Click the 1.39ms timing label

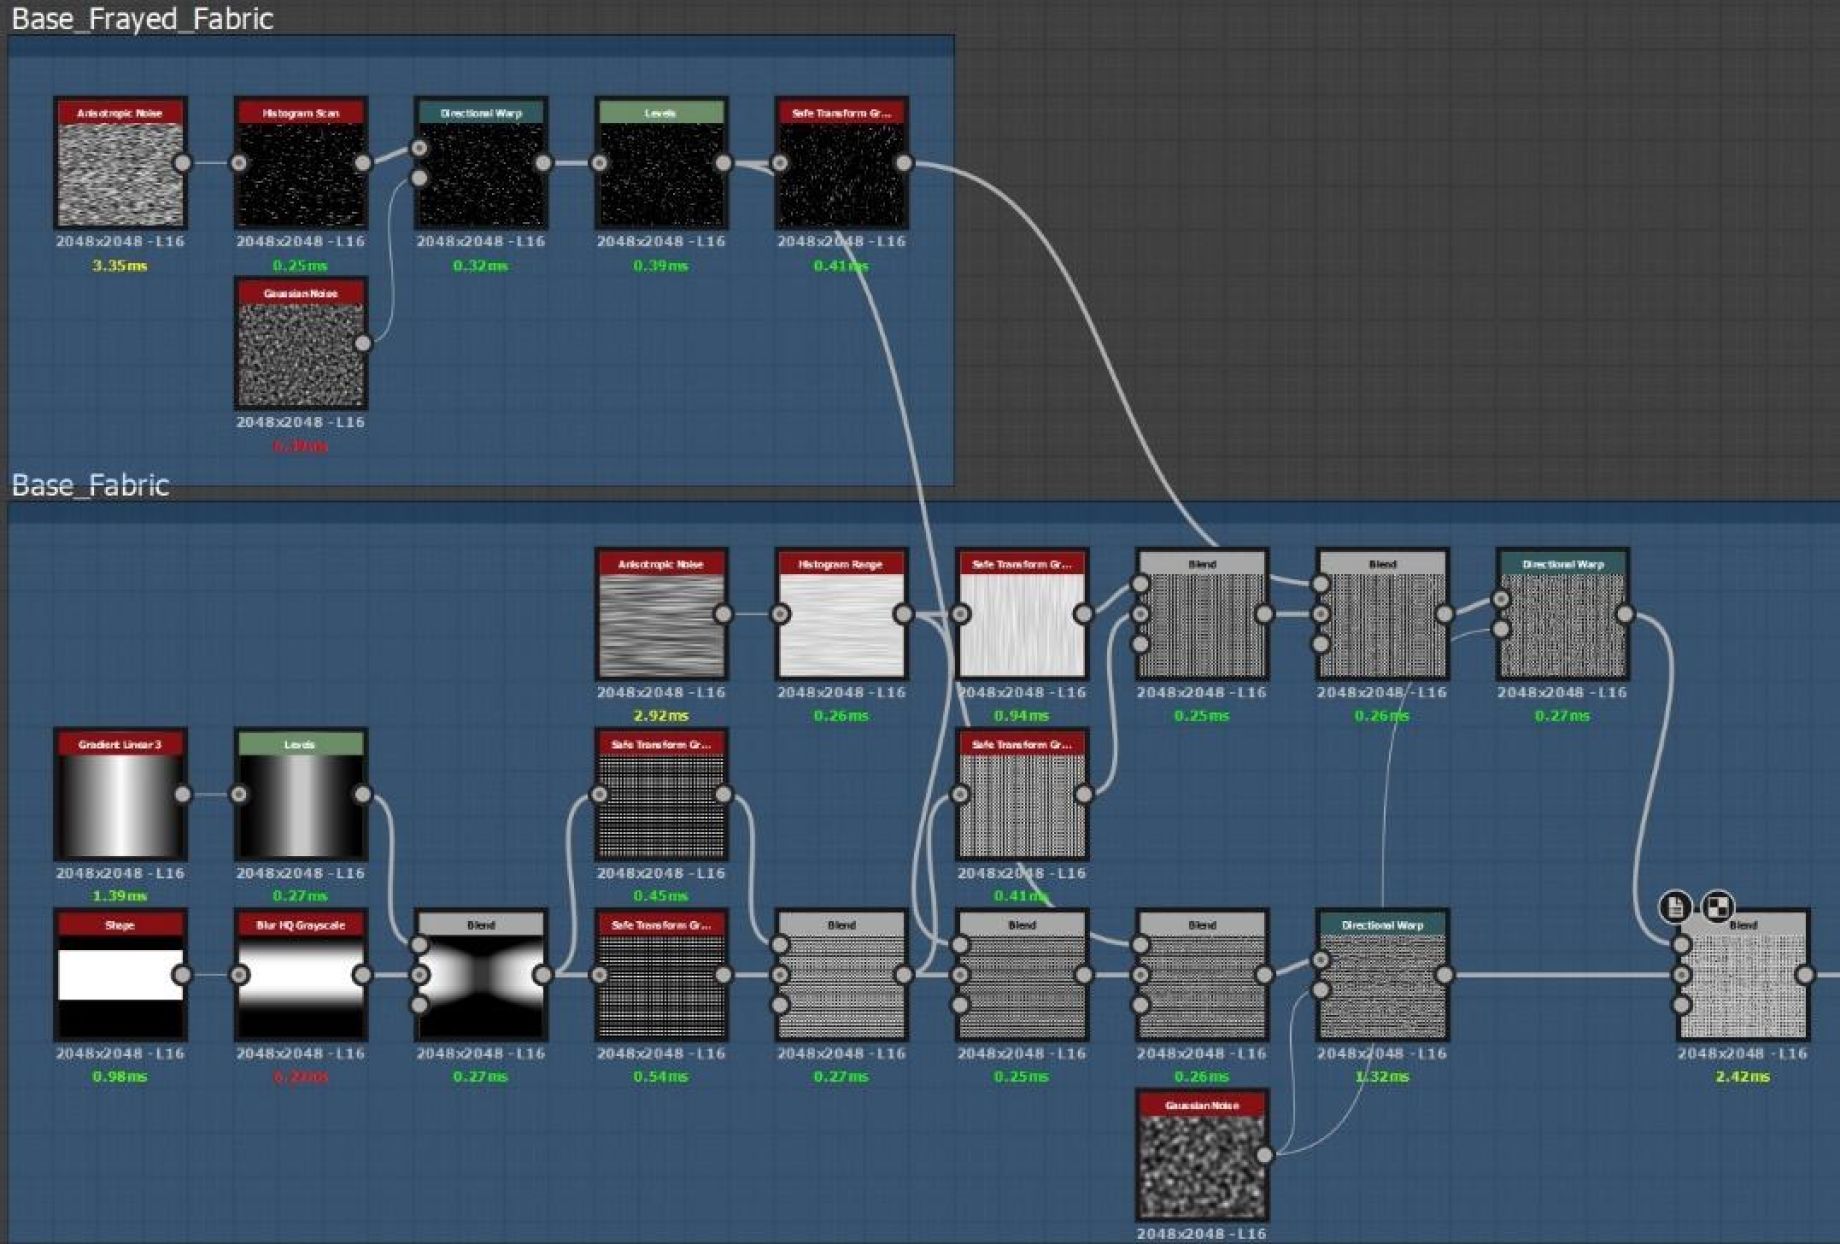pos(120,896)
